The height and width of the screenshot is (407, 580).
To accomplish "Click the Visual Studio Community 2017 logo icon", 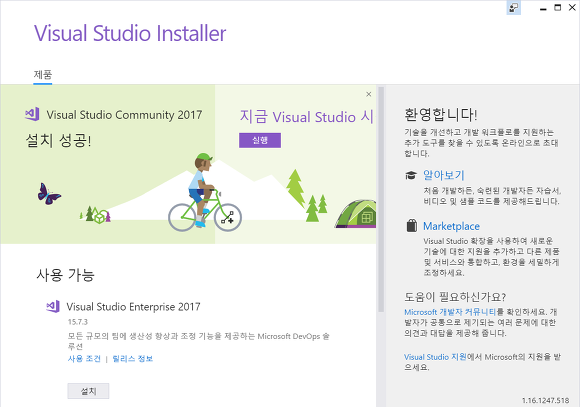I will tap(32, 114).
